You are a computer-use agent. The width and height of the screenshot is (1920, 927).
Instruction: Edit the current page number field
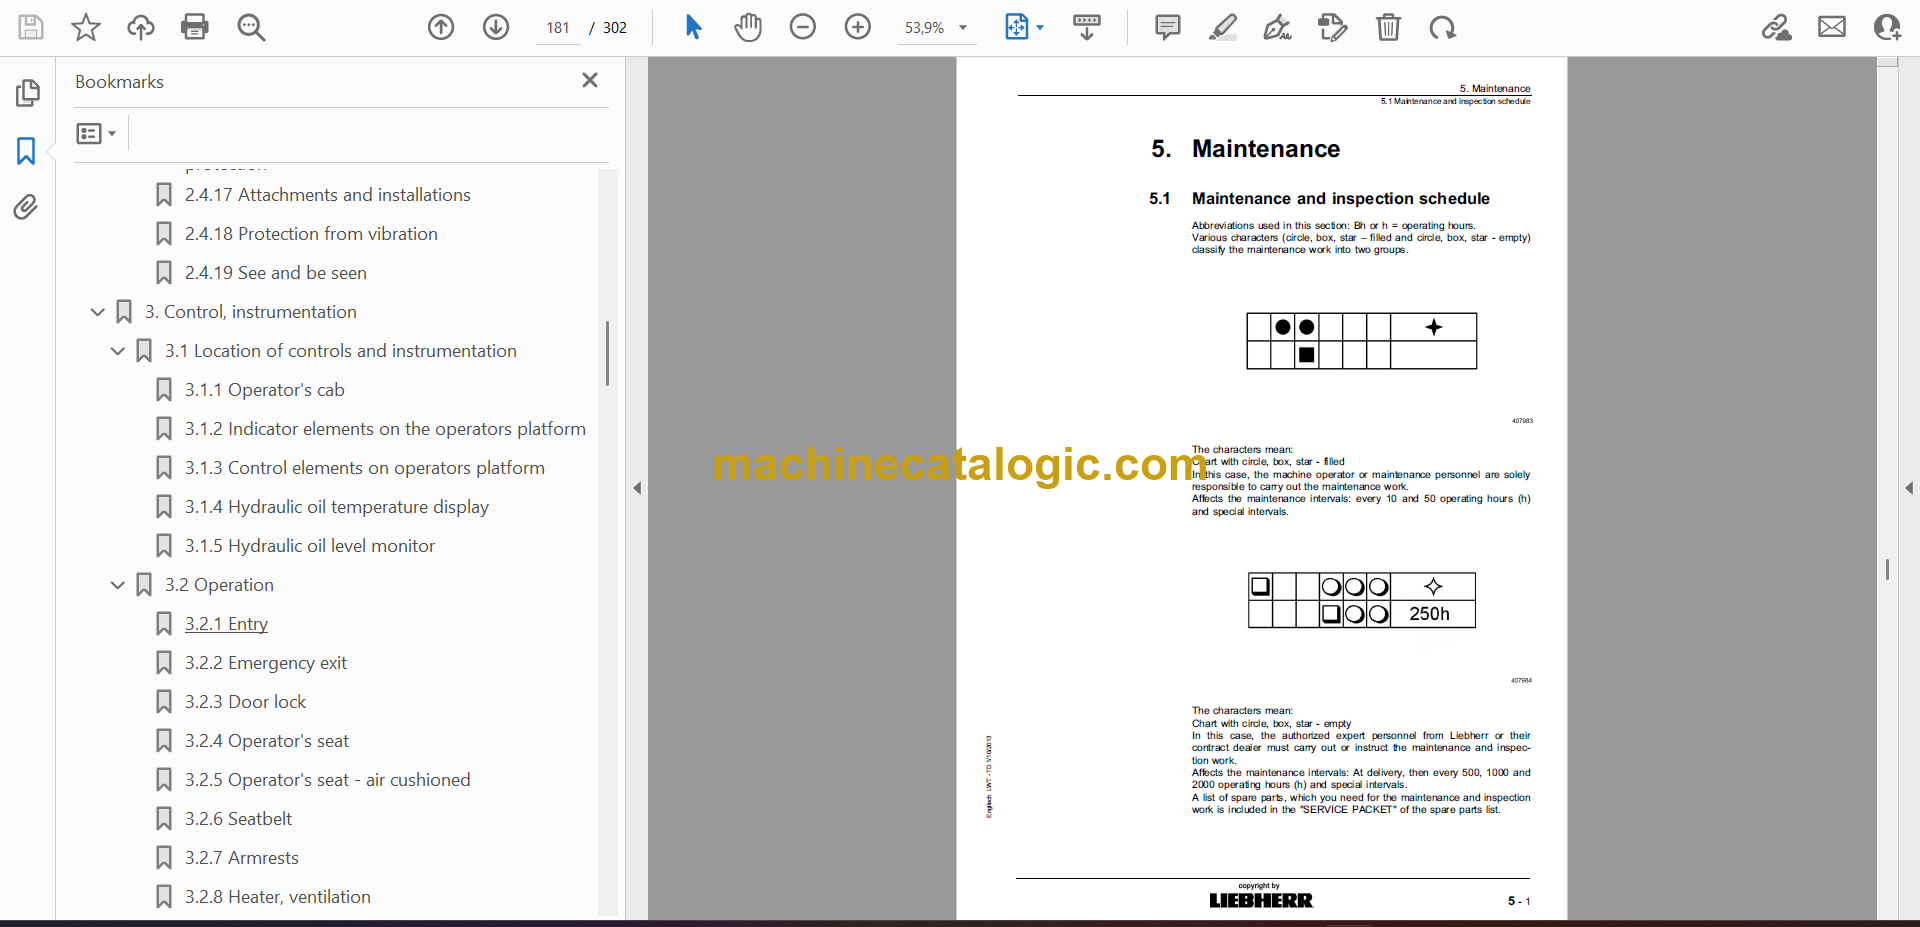coord(558,28)
